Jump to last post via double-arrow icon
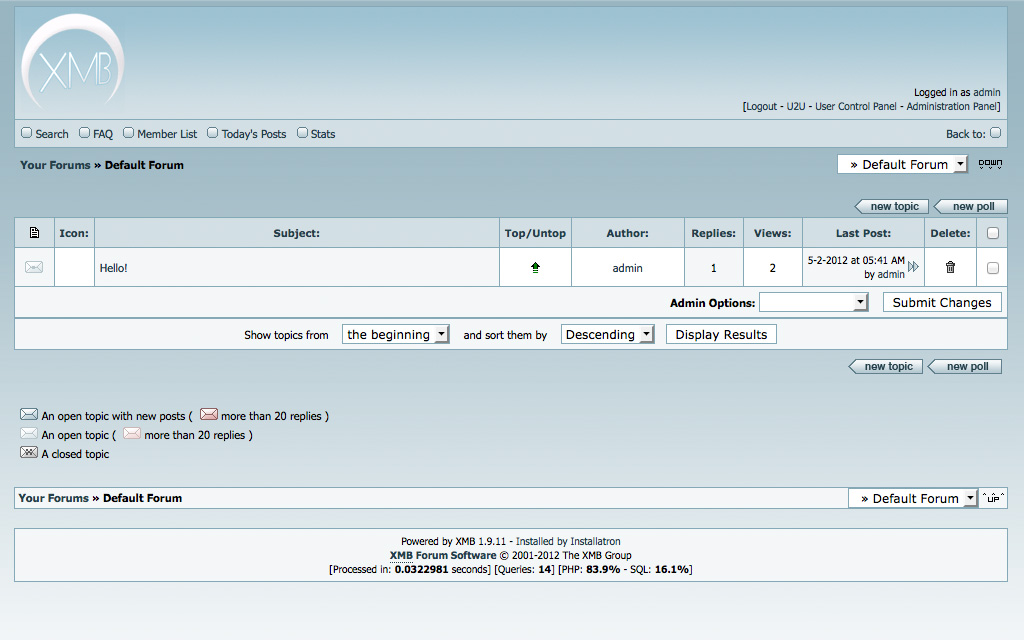The width and height of the screenshot is (1024, 640). 913,267
